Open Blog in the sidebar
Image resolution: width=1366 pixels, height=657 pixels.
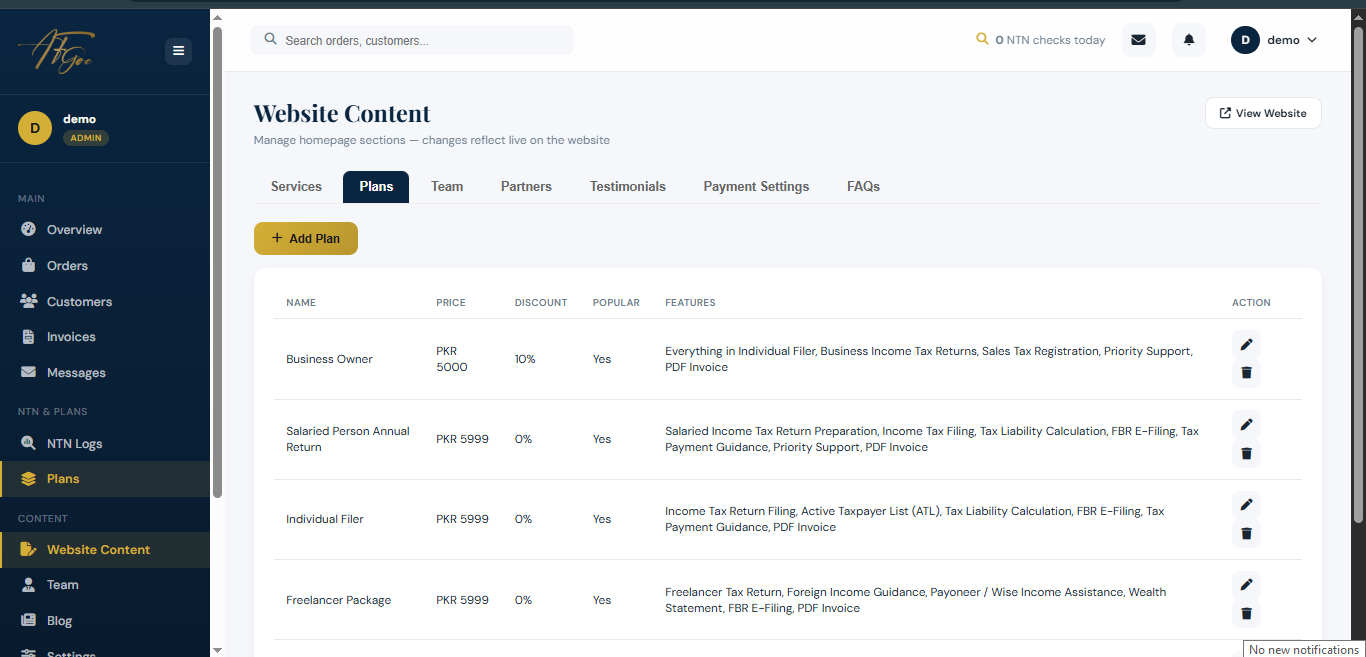click(x=105, y=621)
